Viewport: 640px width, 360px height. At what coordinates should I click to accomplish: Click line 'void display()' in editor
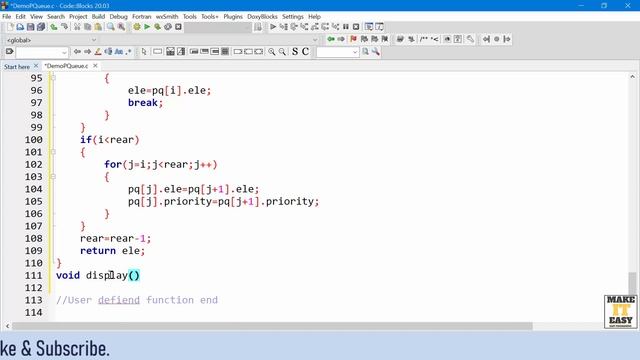(98, 276)
